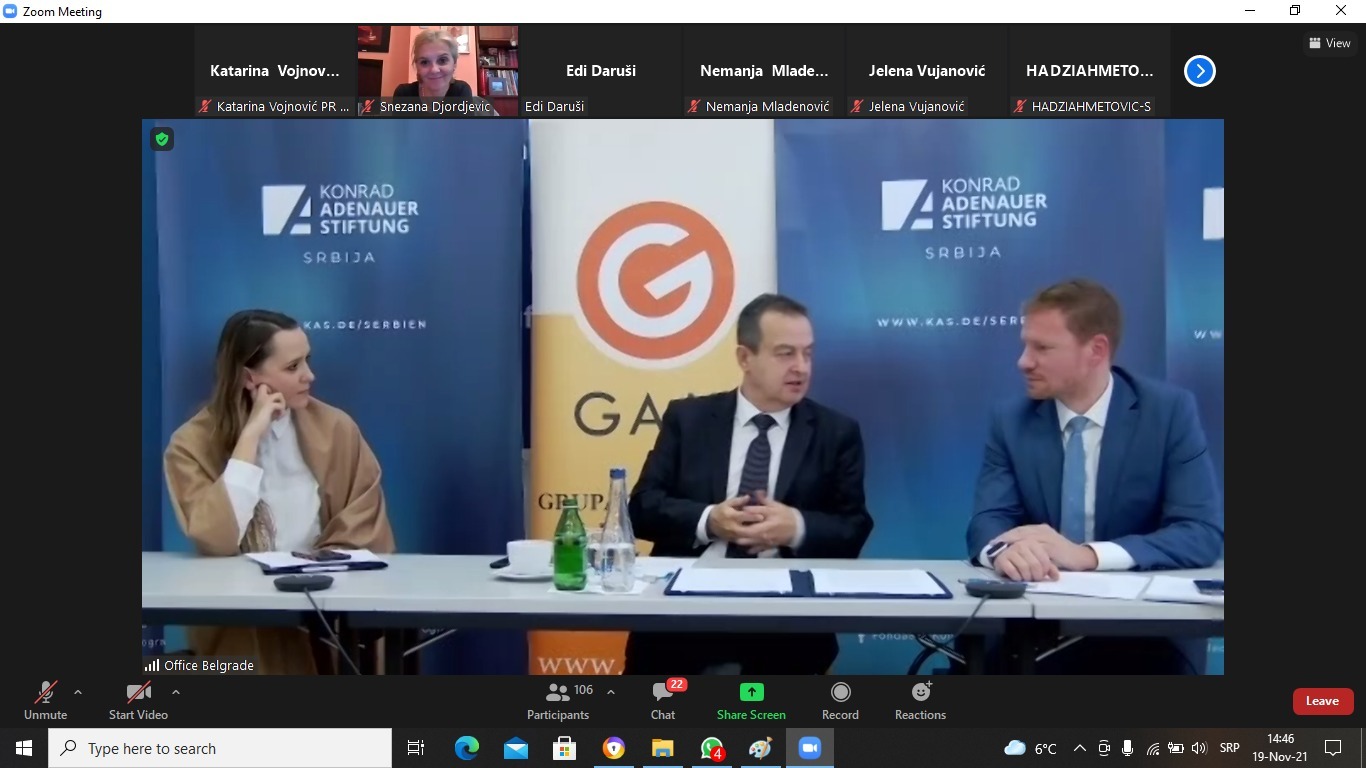Leave the meeting
This screenshot has height=768, width=1366.
tap(1322, 701)
